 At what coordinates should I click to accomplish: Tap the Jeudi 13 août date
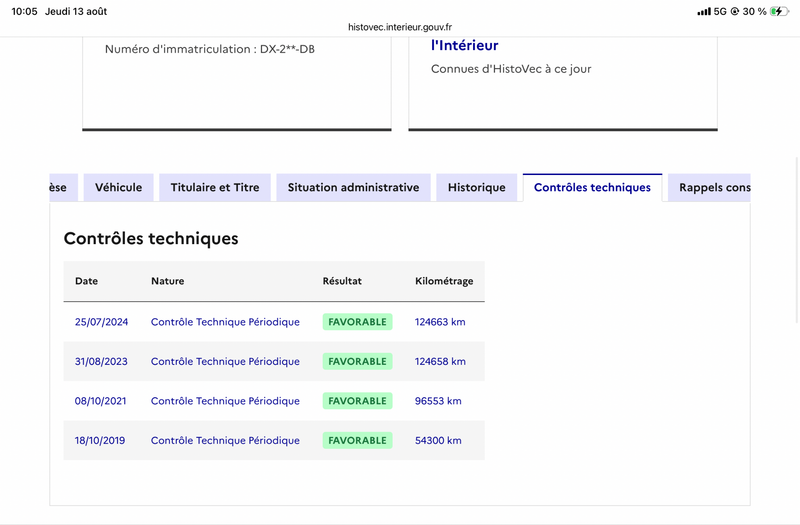point(76,11)
